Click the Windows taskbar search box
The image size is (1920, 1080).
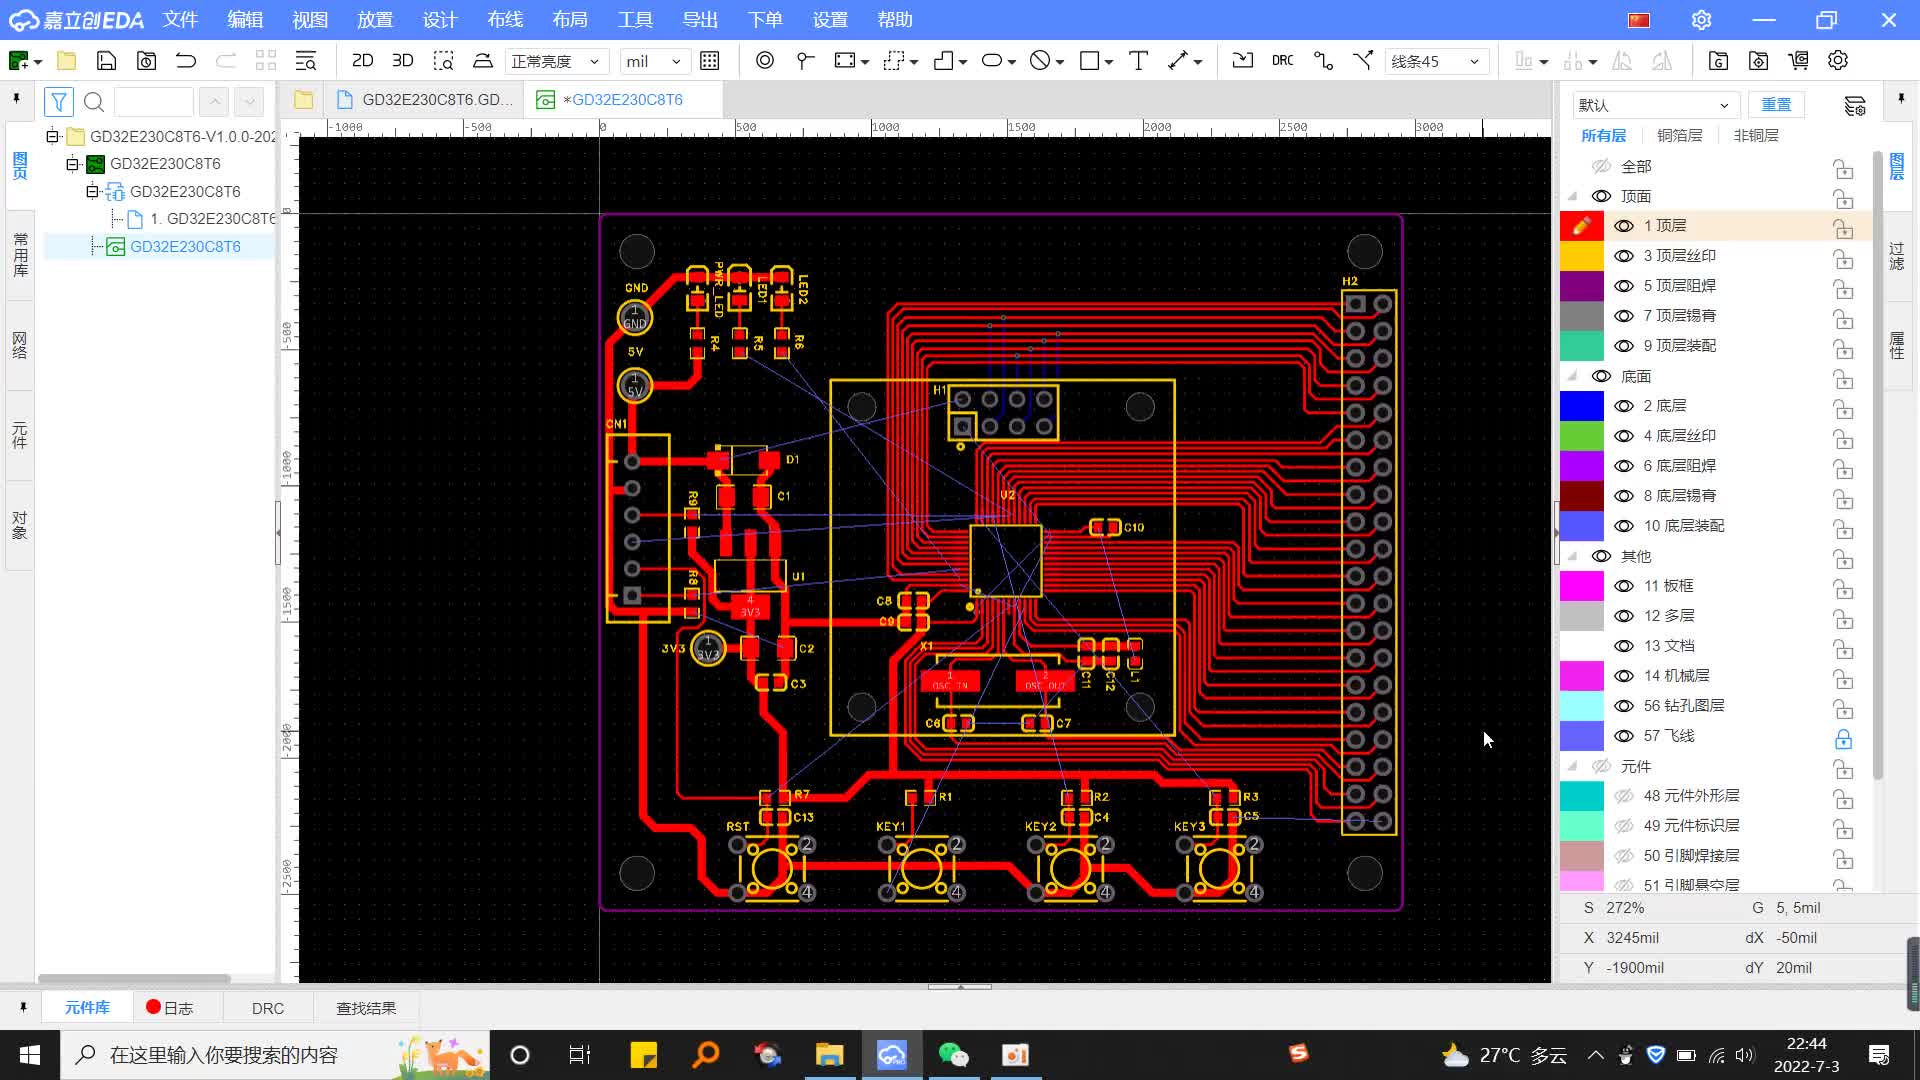point(275,1055)
